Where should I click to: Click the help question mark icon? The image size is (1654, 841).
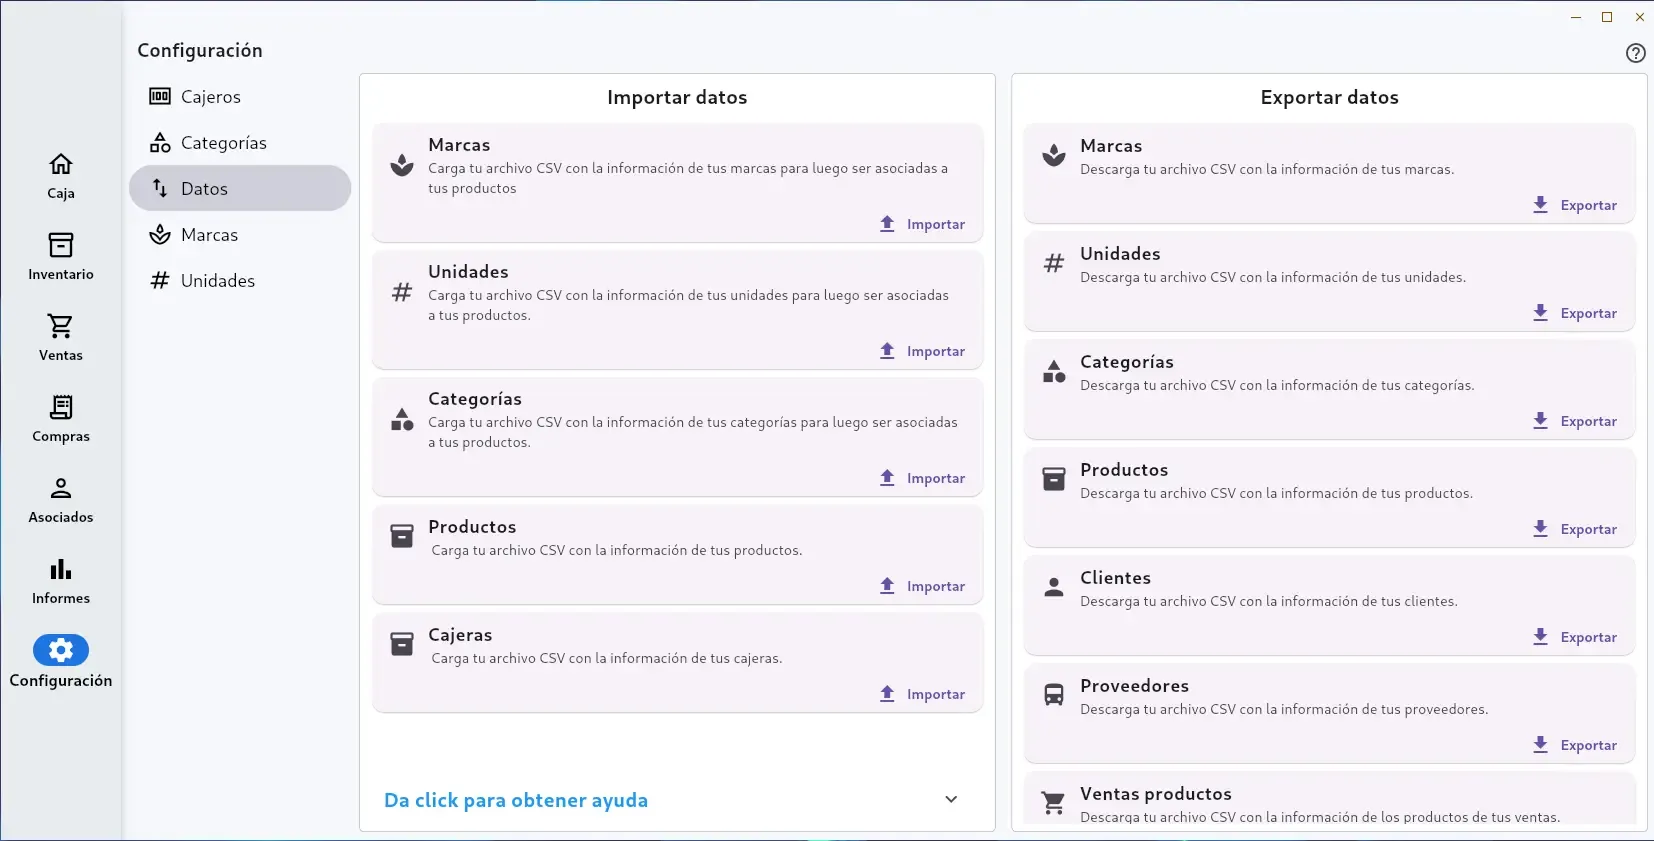[1635, 53]
